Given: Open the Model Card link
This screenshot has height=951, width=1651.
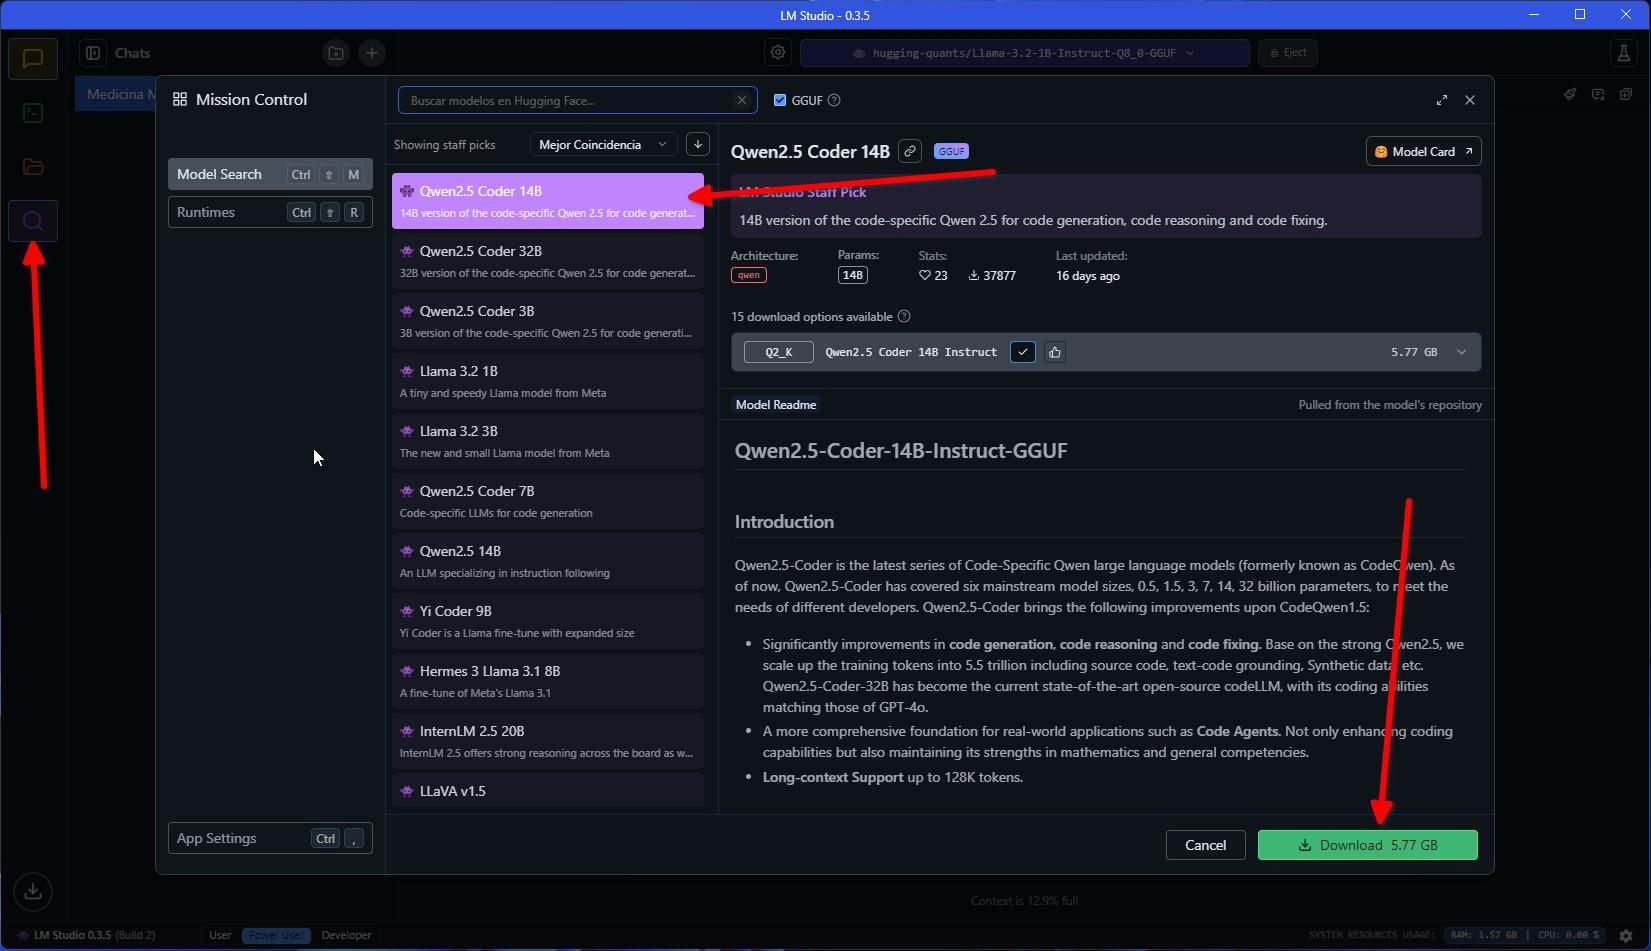Looking at the screenshot, I should (1423, 151).
